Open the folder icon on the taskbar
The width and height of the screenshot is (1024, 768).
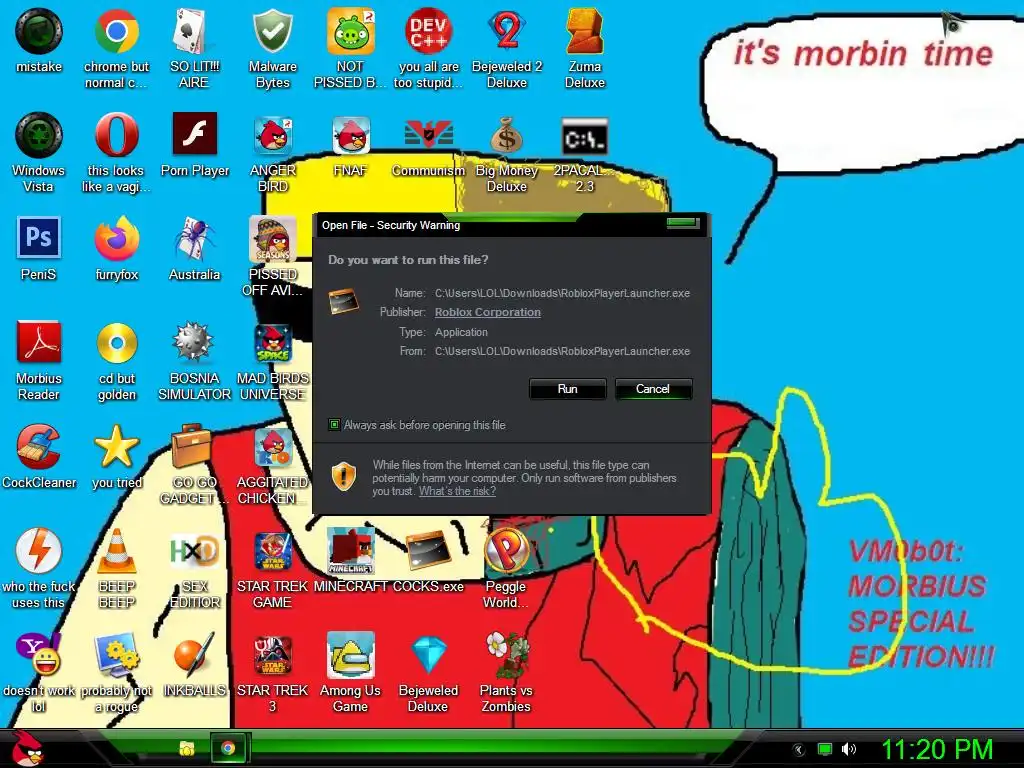(187, 748)
